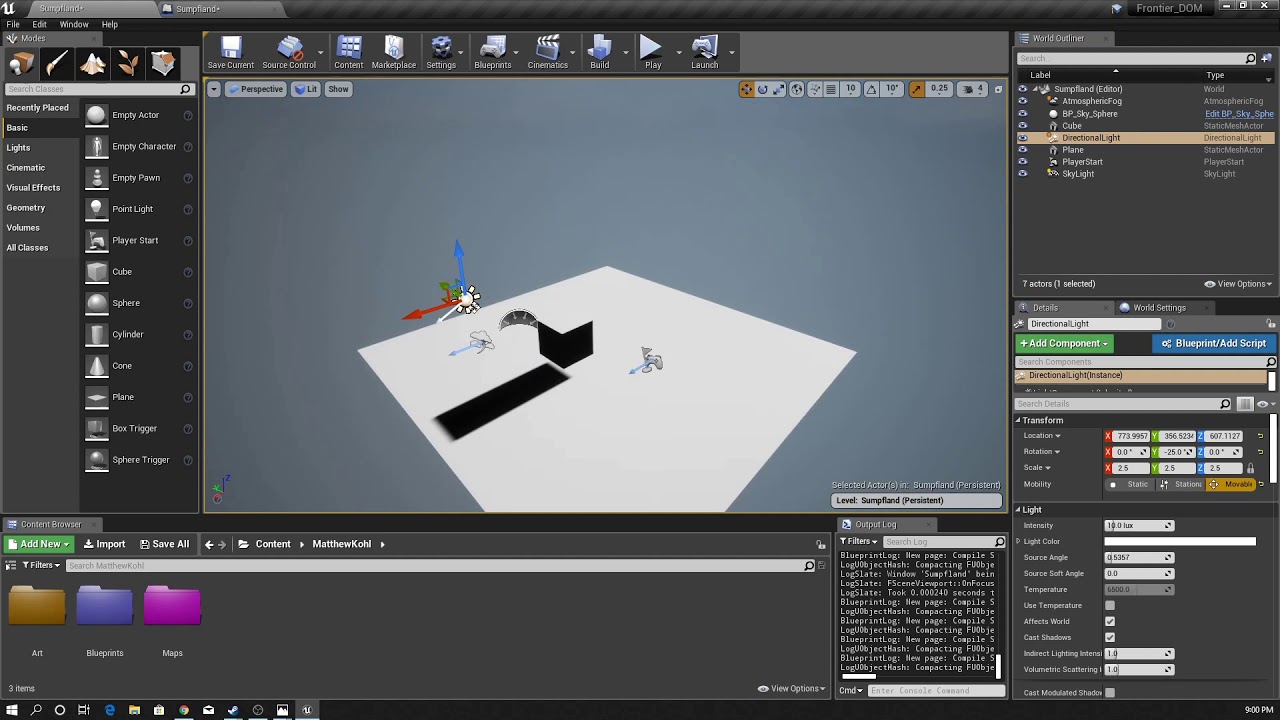Viewport: 1280px width, 720px height.
Task: Open viewport options dropdown arrow
Action: click(x=213, y=89)
